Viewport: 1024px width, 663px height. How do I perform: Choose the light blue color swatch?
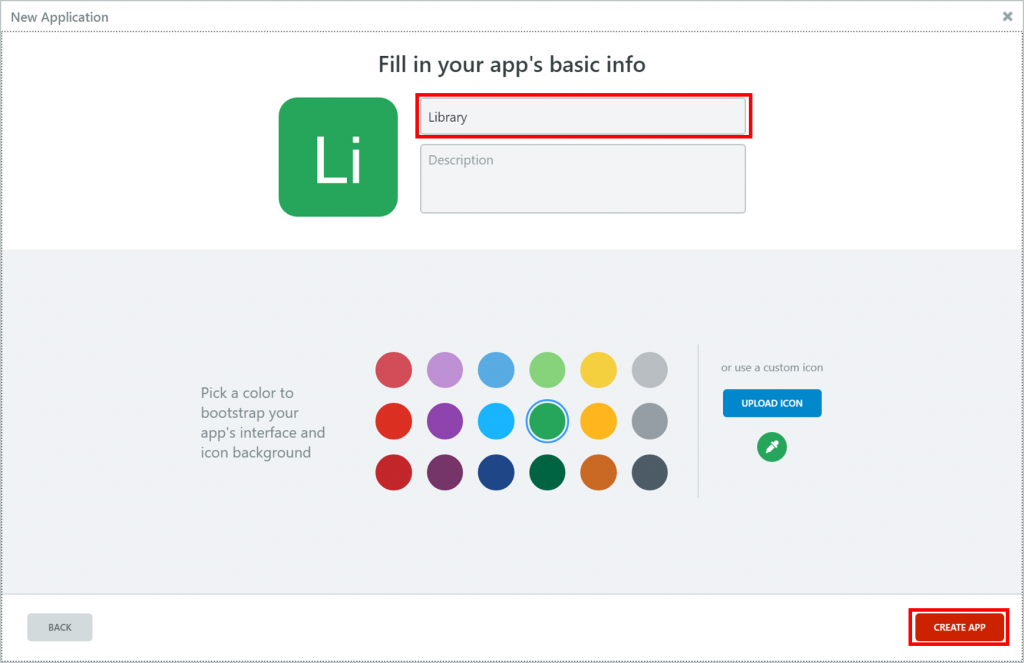(x=496, y=369)
